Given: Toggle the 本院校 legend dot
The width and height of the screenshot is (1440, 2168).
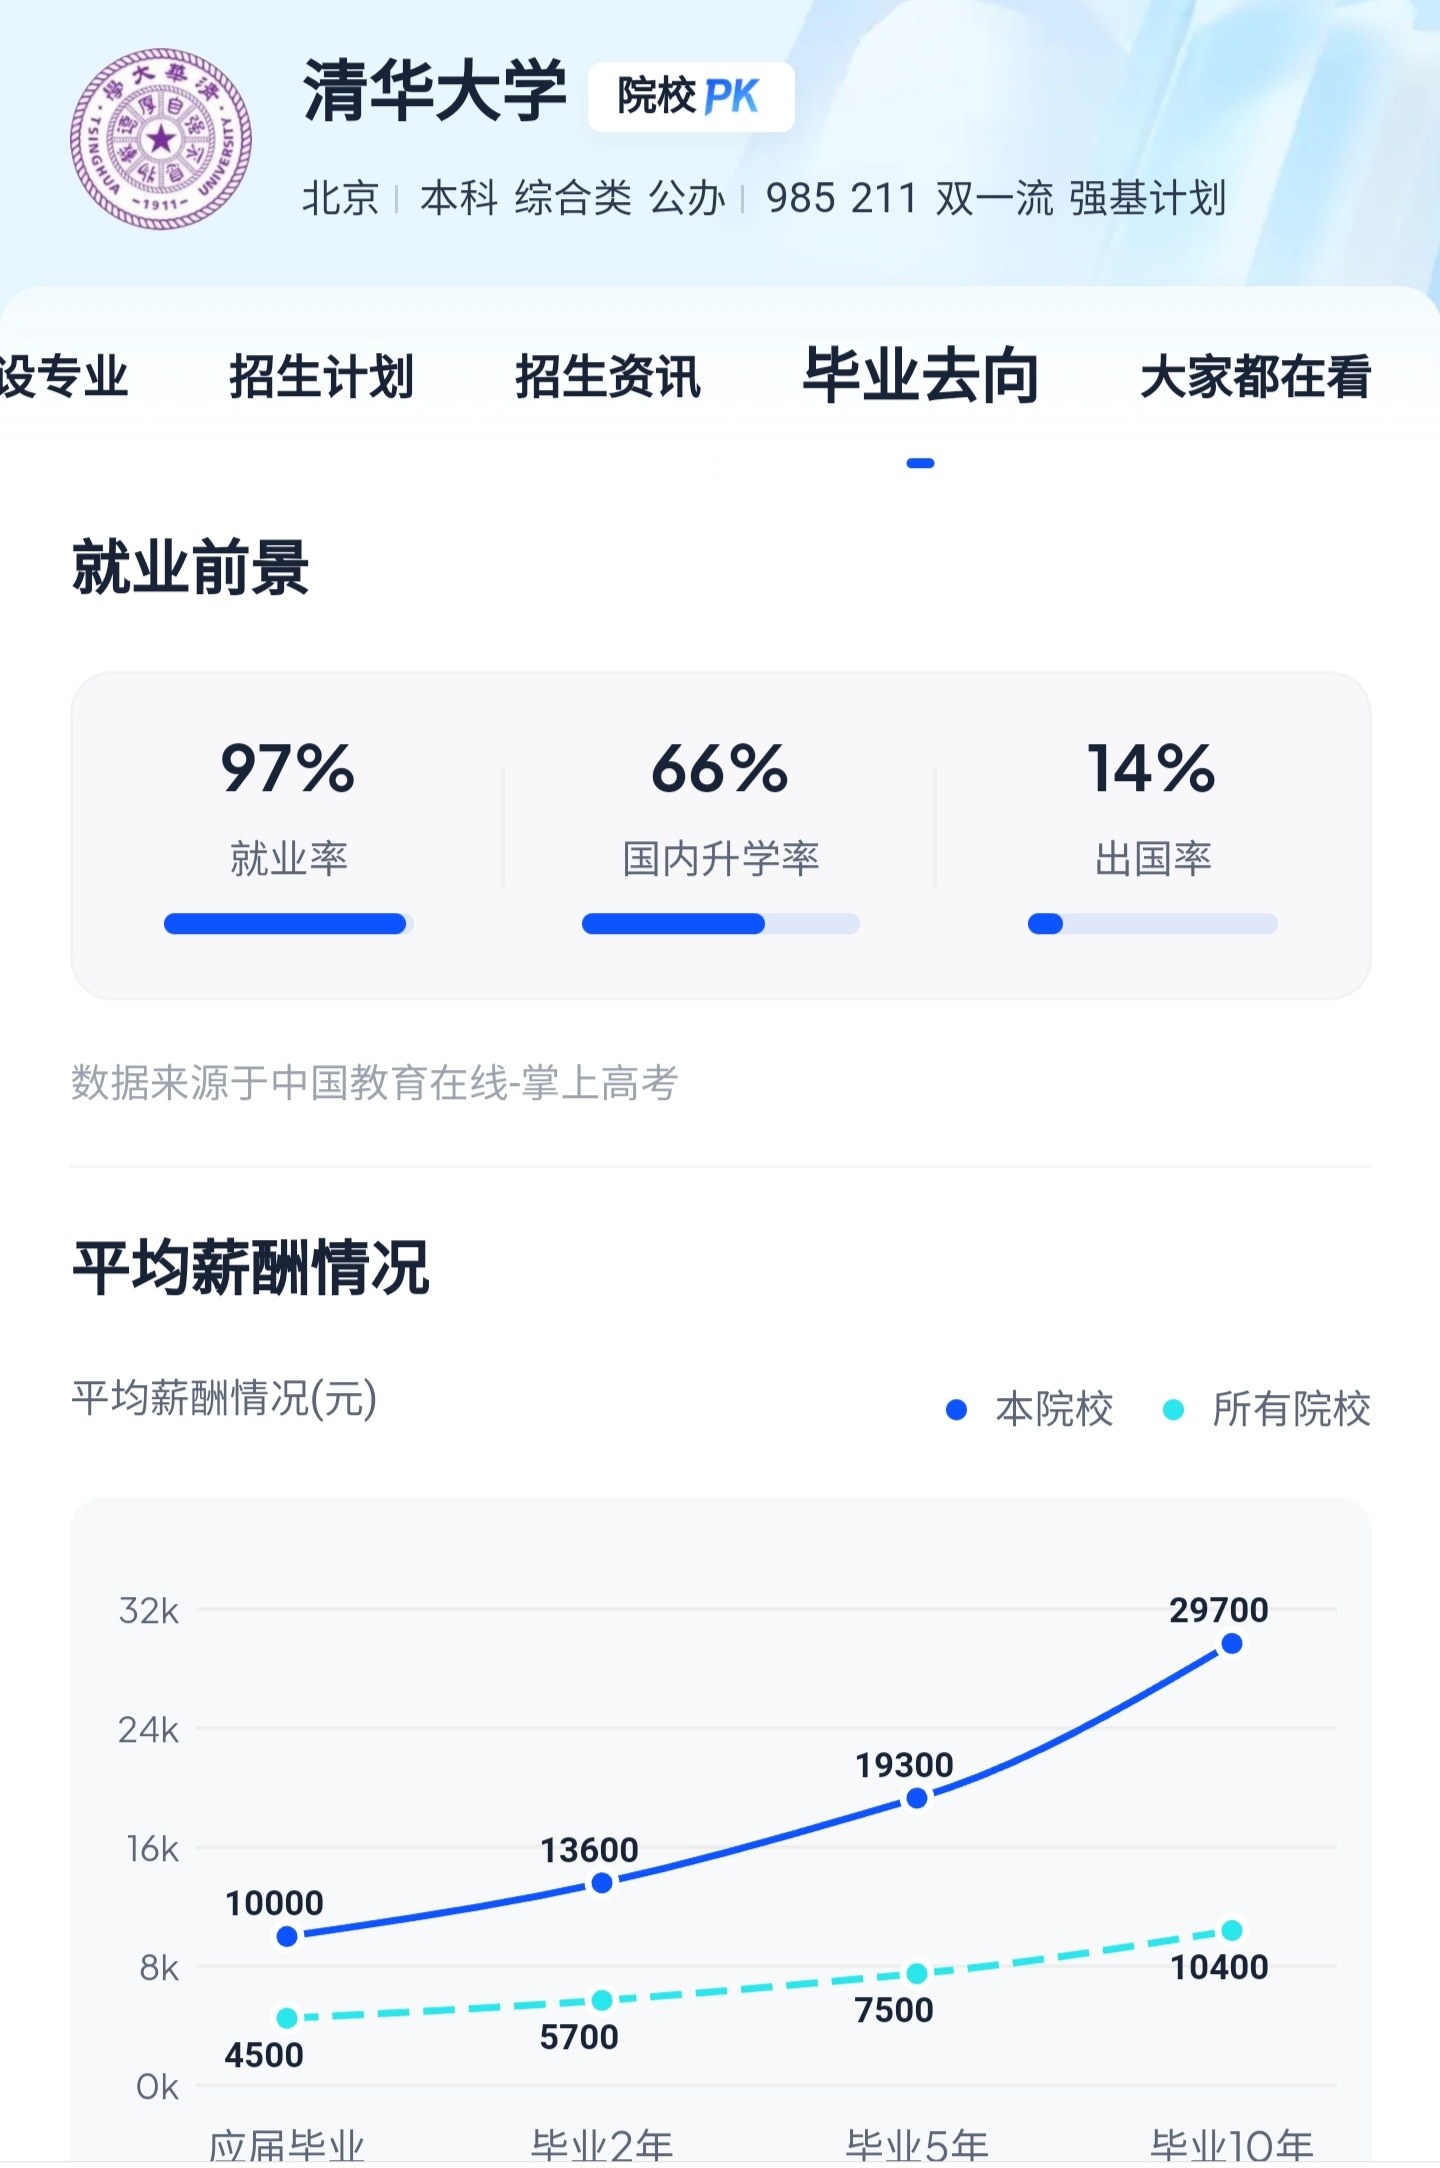Looking at the screenshot, I should (956, 1410).
